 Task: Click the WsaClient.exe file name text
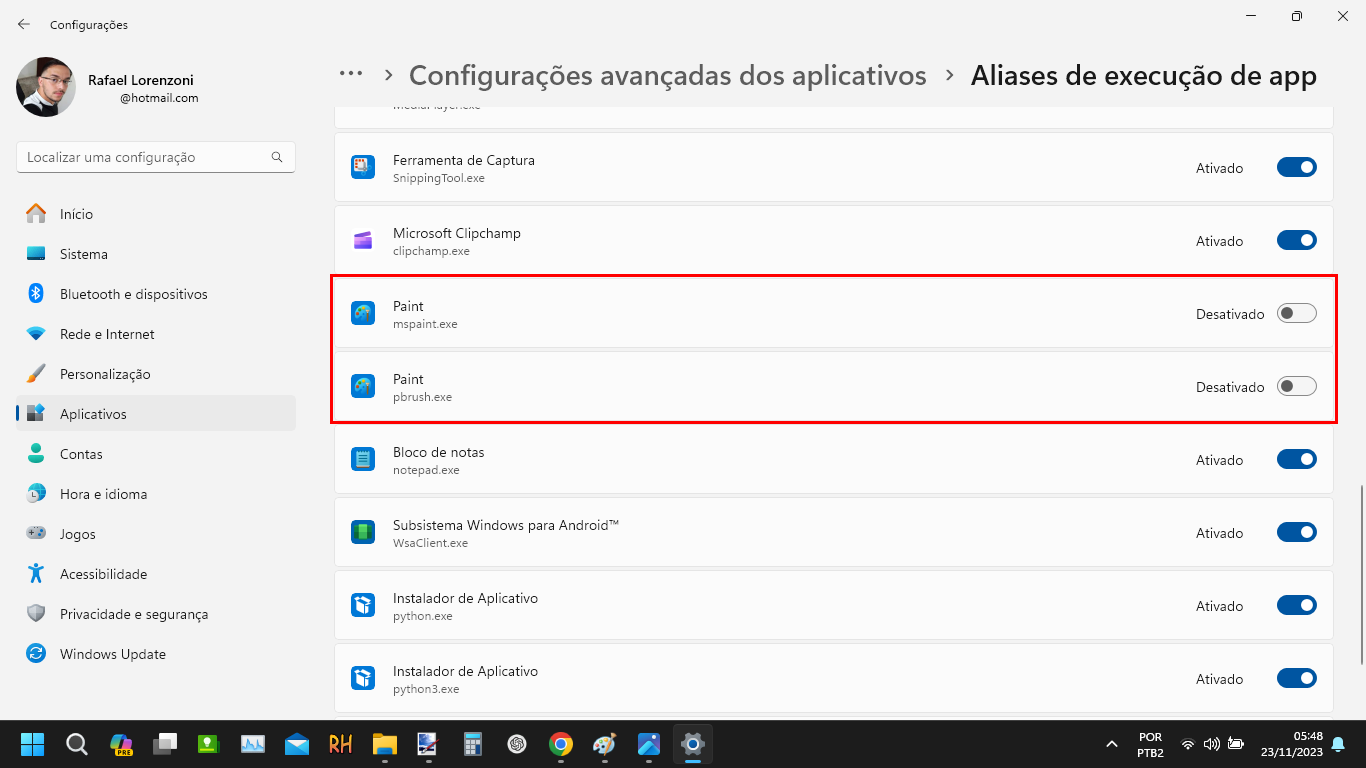tap(430, 543)
